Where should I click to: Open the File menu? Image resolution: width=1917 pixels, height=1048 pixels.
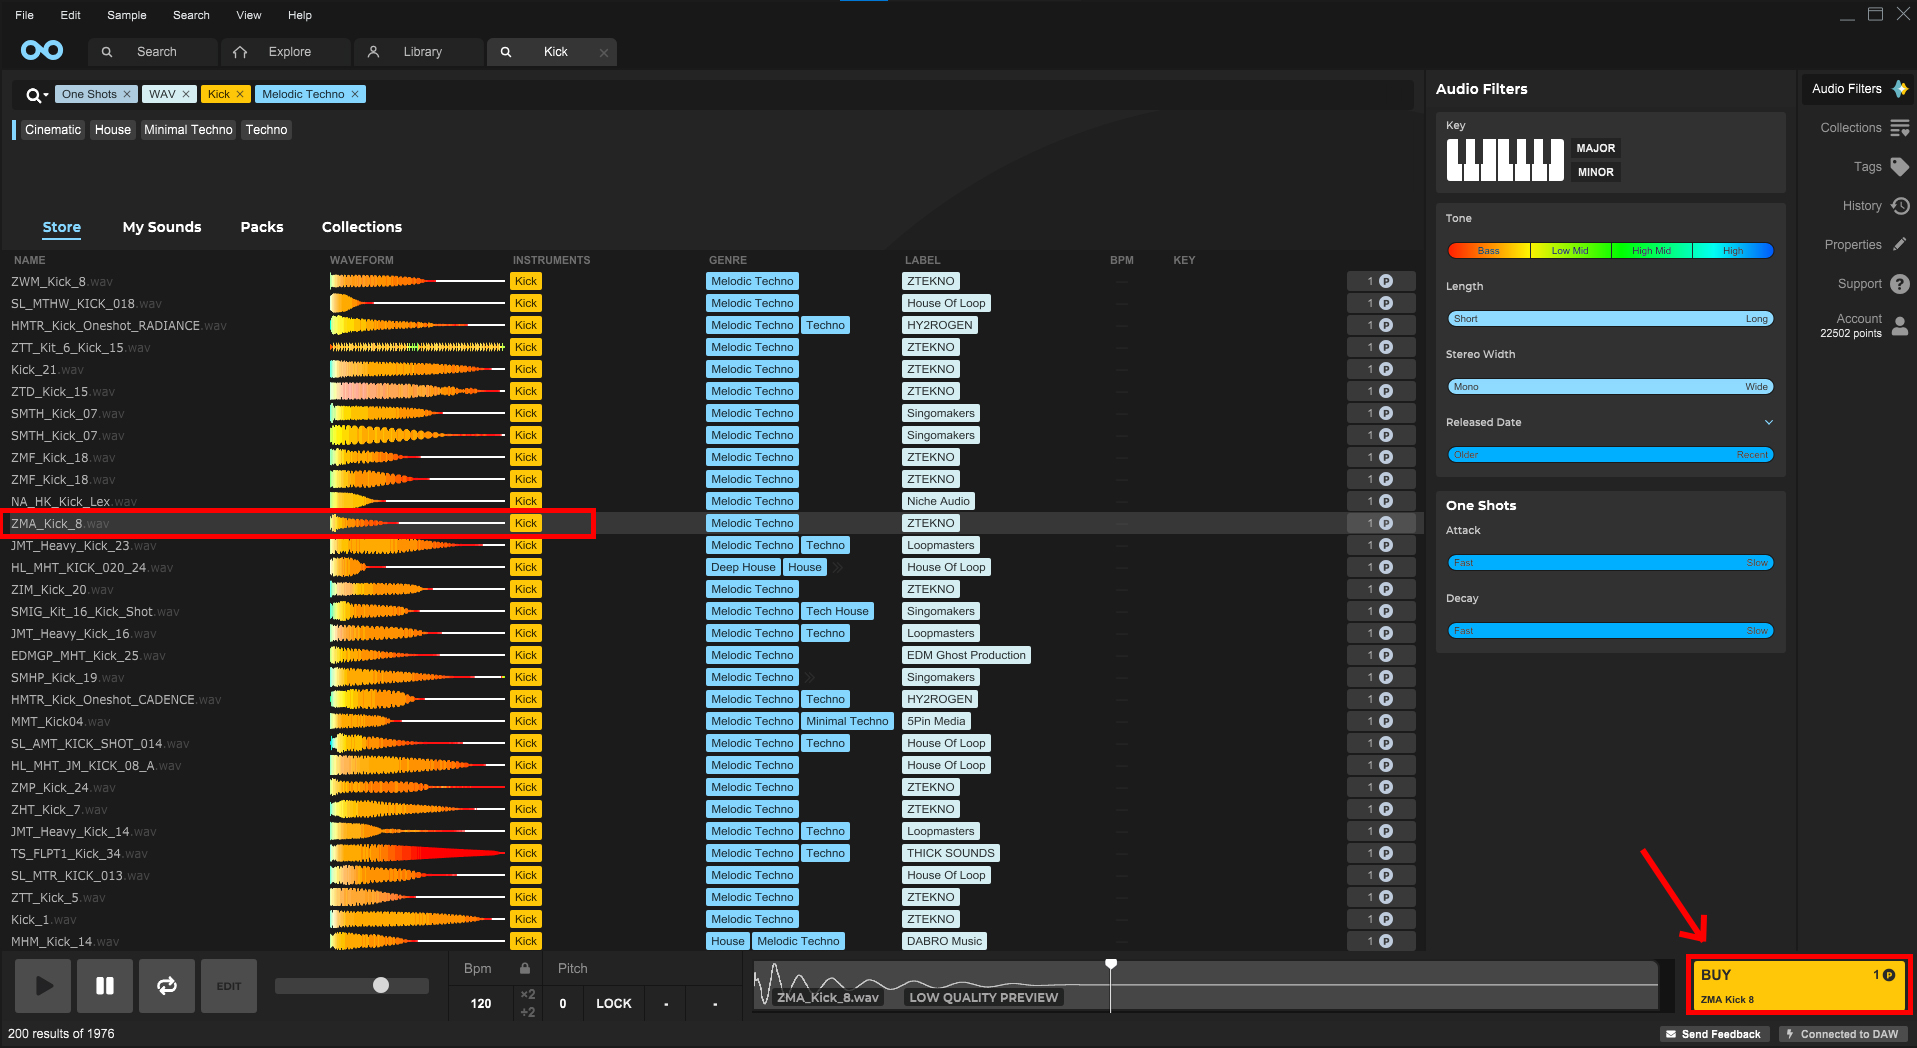point(25,15)
